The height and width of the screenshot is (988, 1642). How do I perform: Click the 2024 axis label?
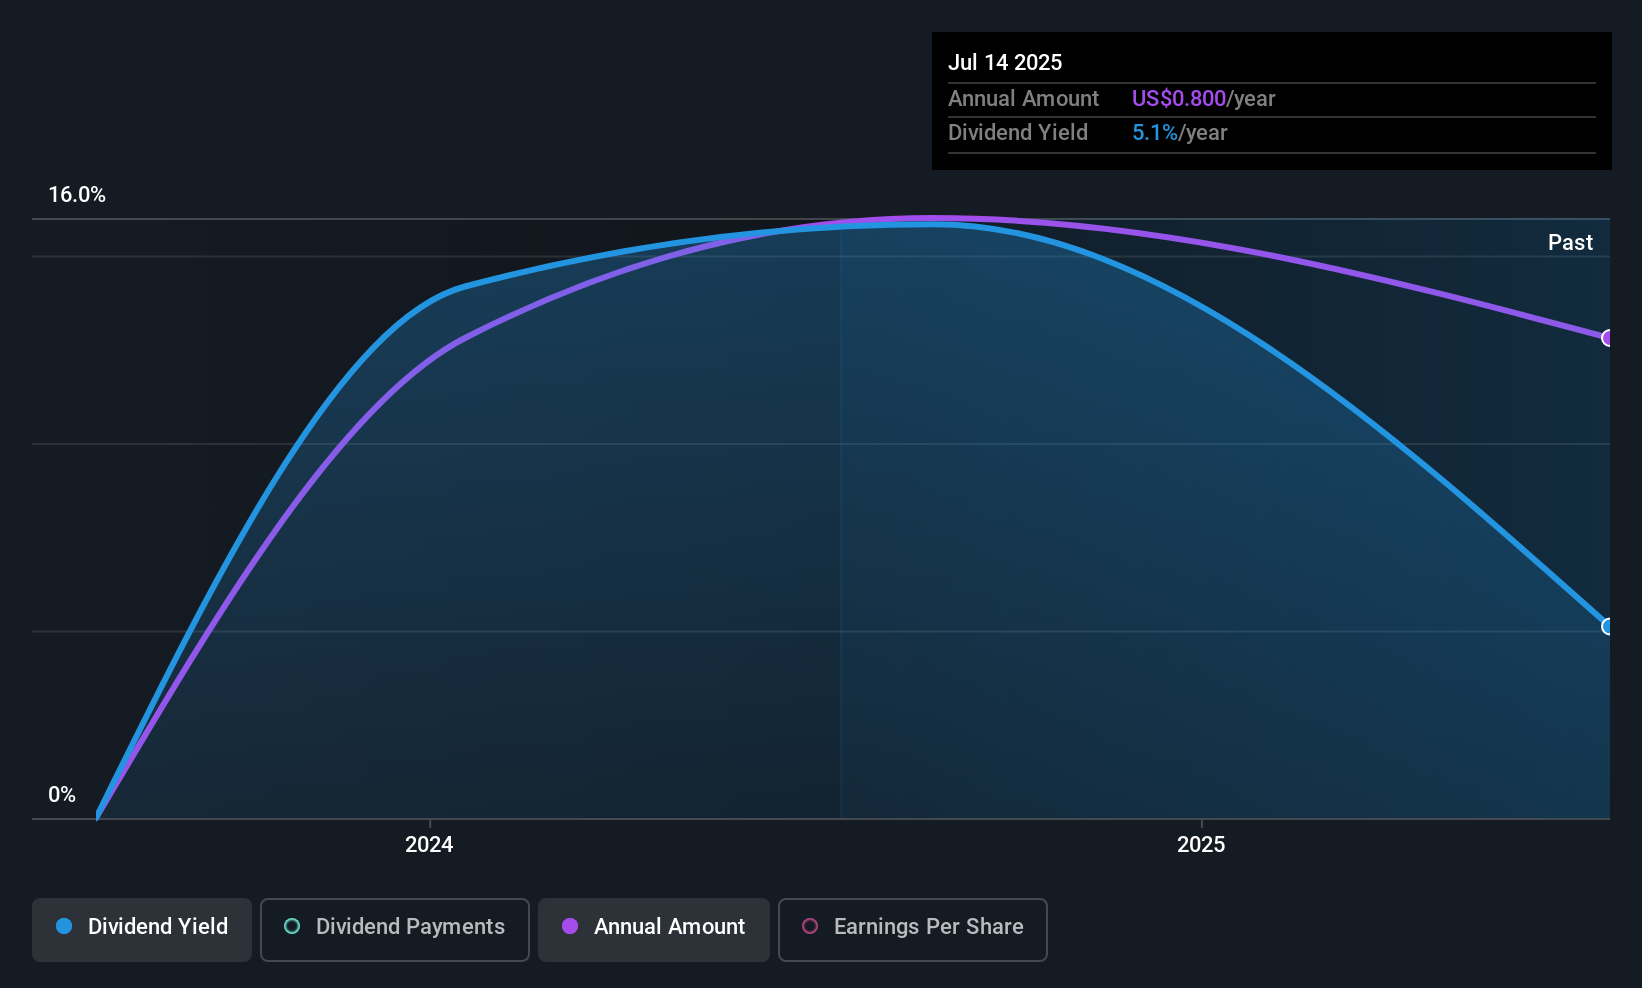[x=429, y=845]
